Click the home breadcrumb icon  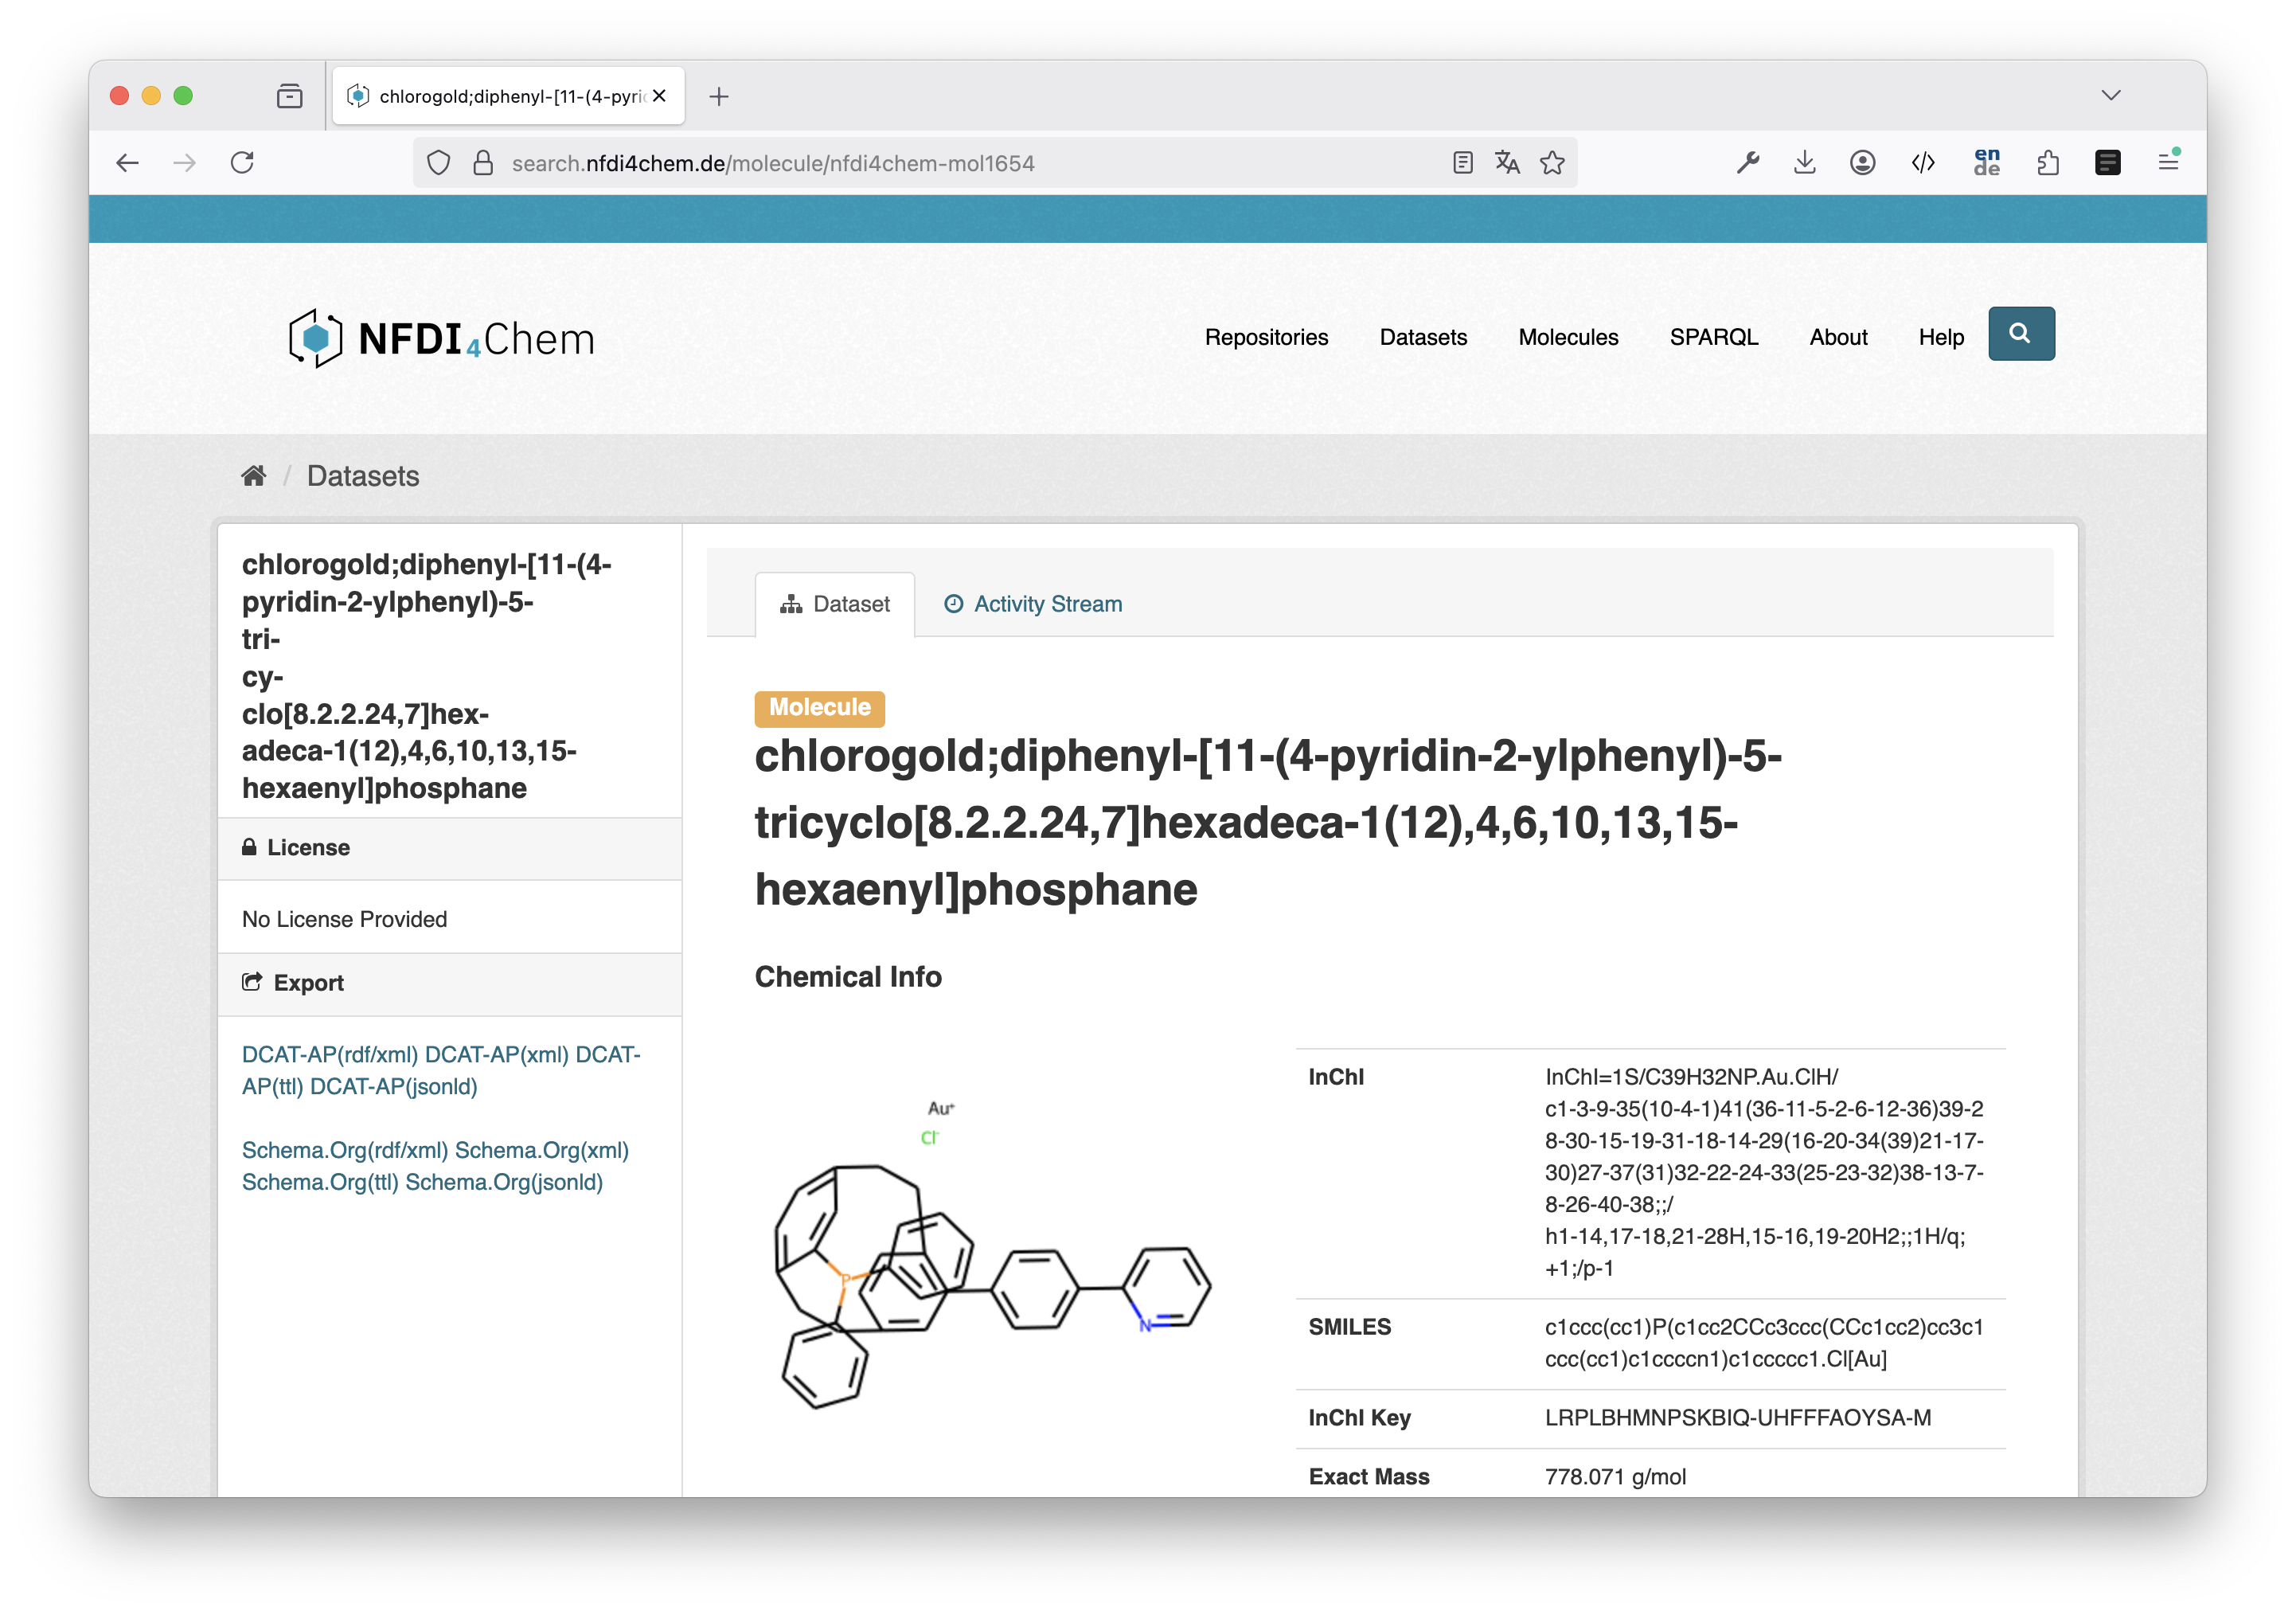(x=254, y=476)
